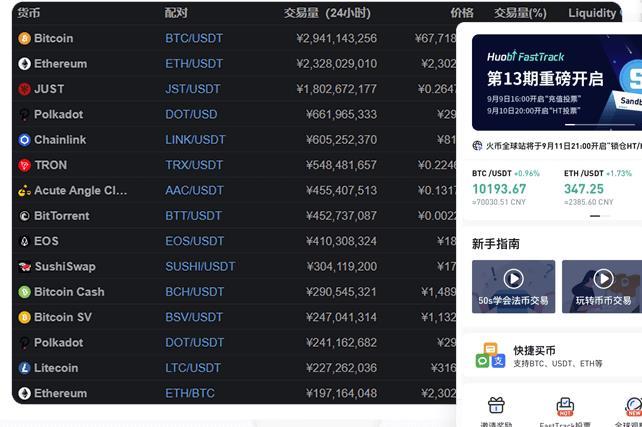Open the BCH/USDT pair link
642x427 pixels.
[194, 292]
